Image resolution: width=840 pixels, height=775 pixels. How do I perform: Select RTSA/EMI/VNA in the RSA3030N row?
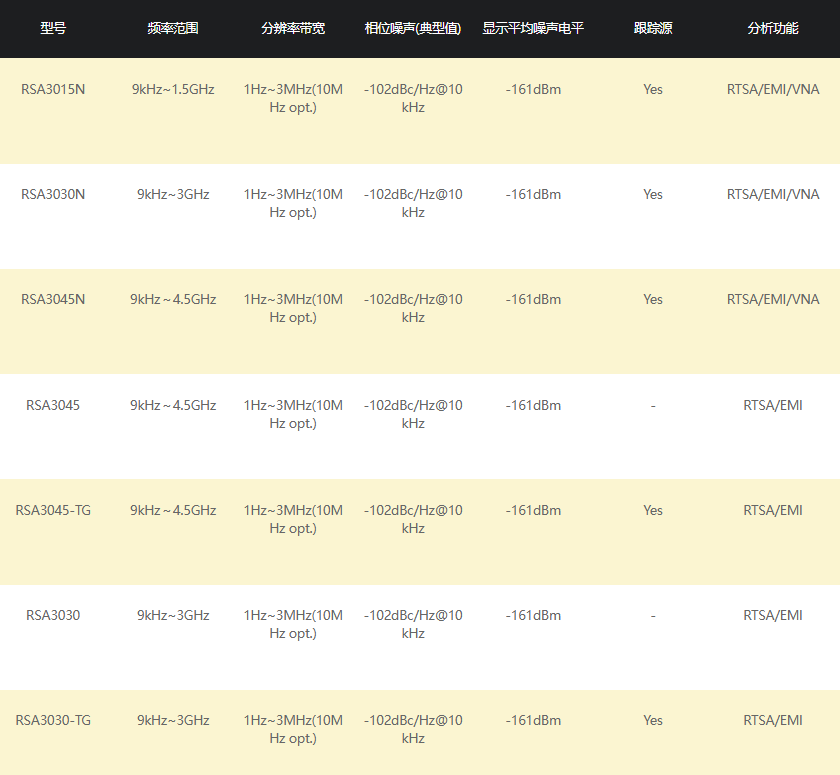click(x=773, y=194)
